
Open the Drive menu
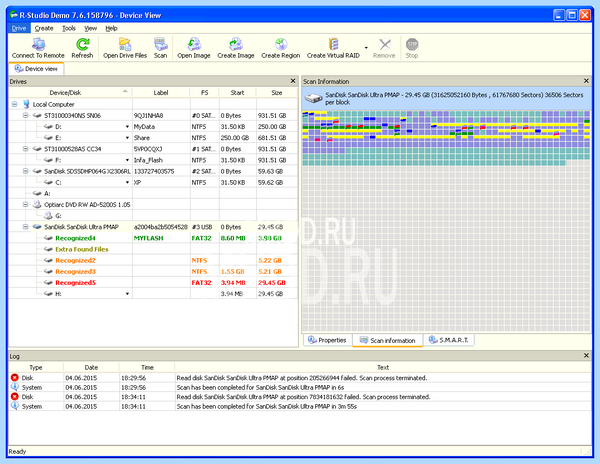(x=19, y=28)
